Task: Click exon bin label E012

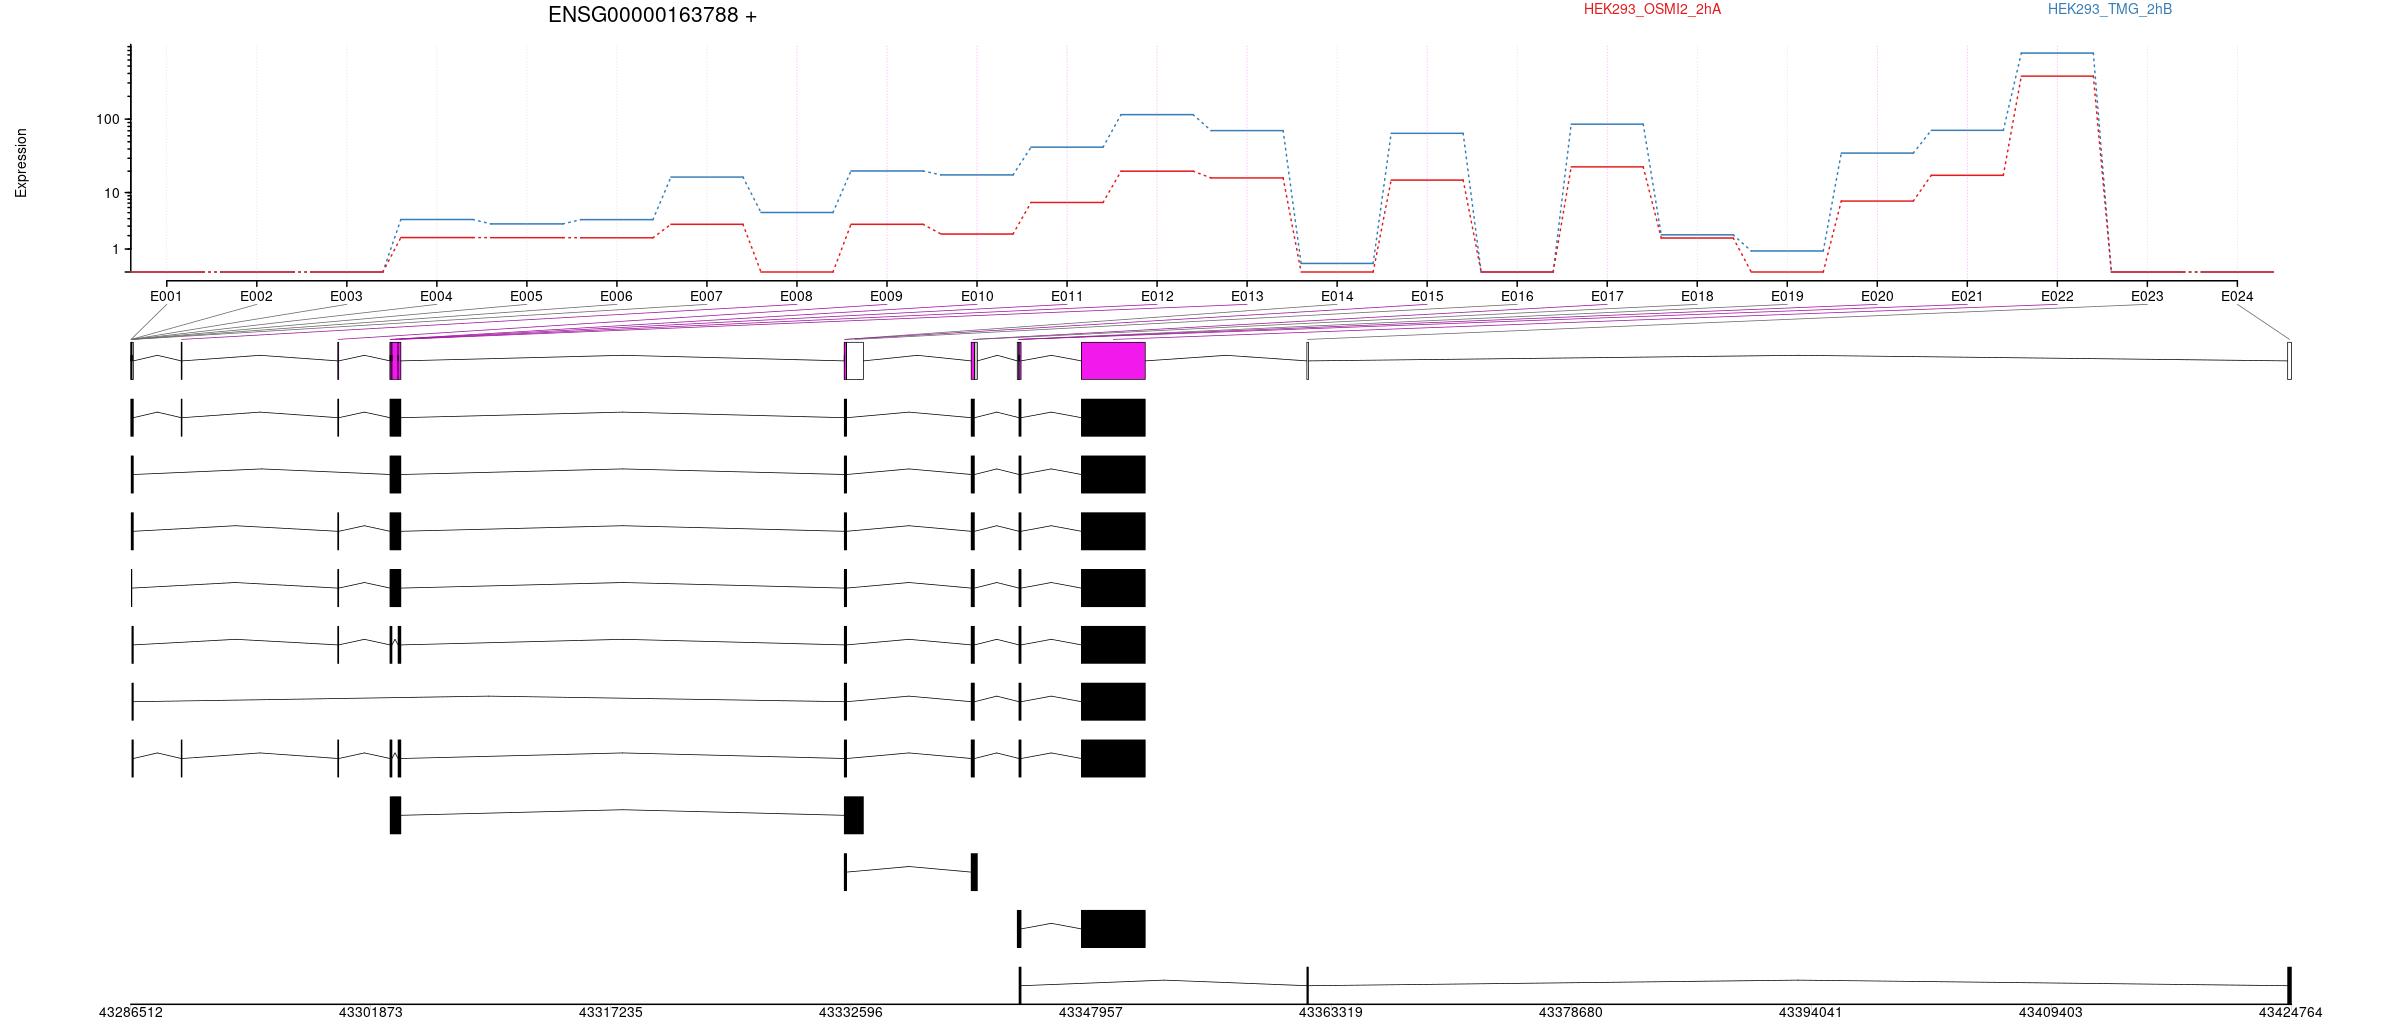Action: click(1157, 296)
